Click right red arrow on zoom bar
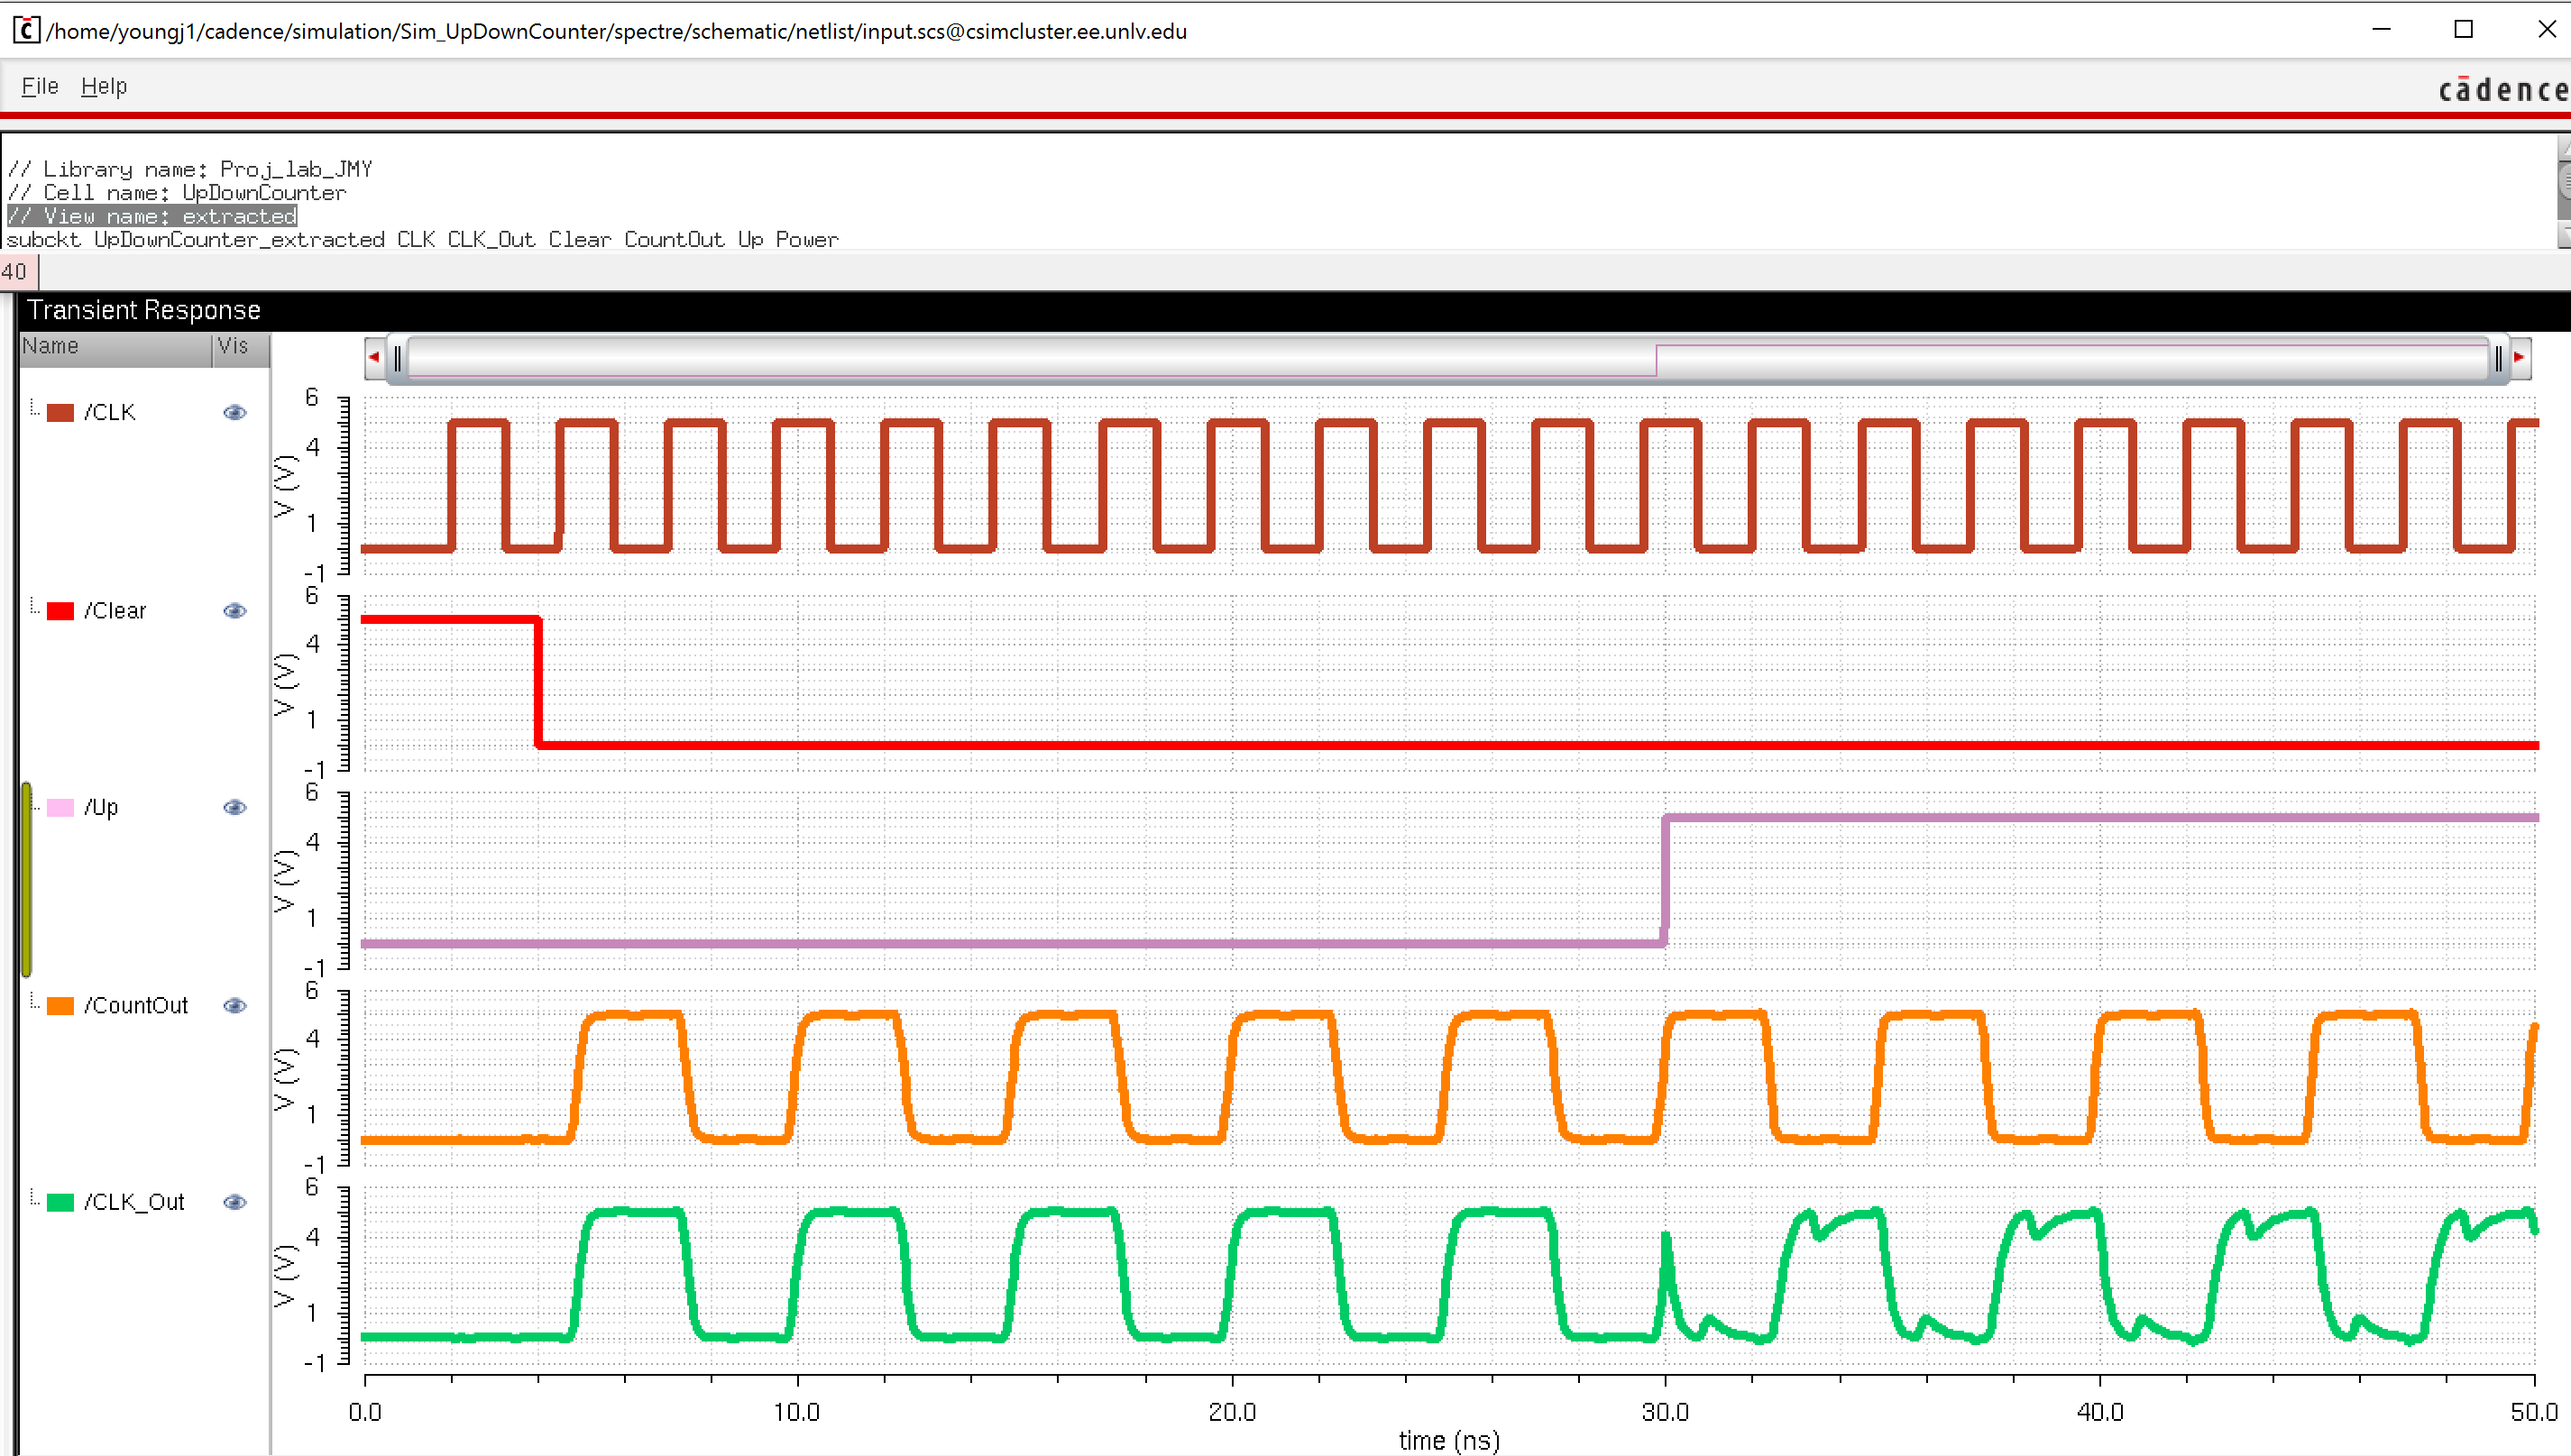 click(x=2520, y=357)
